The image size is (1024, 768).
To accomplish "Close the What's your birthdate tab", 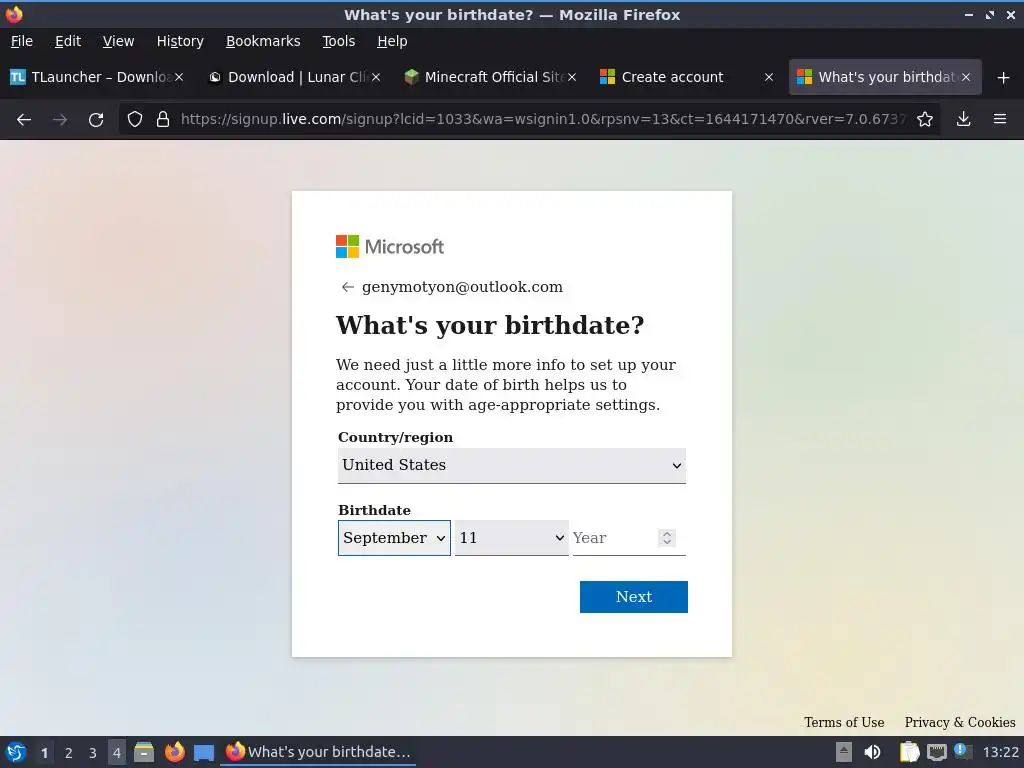I will tap(966, 77).
